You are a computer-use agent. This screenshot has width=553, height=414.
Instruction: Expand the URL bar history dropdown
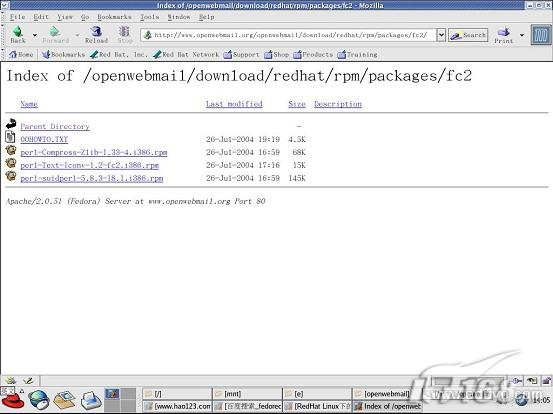pos(441,35)
